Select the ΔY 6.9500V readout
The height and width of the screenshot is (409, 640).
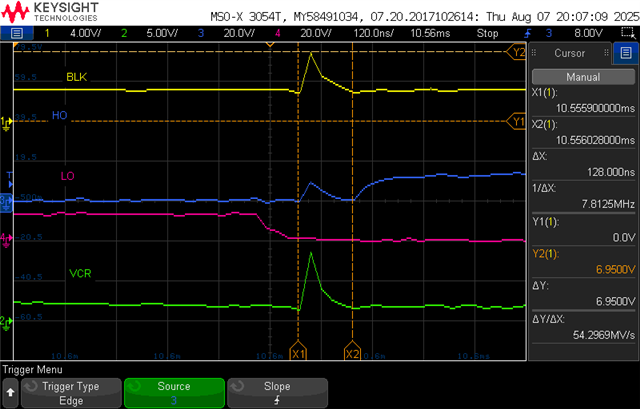click(615, 301)
